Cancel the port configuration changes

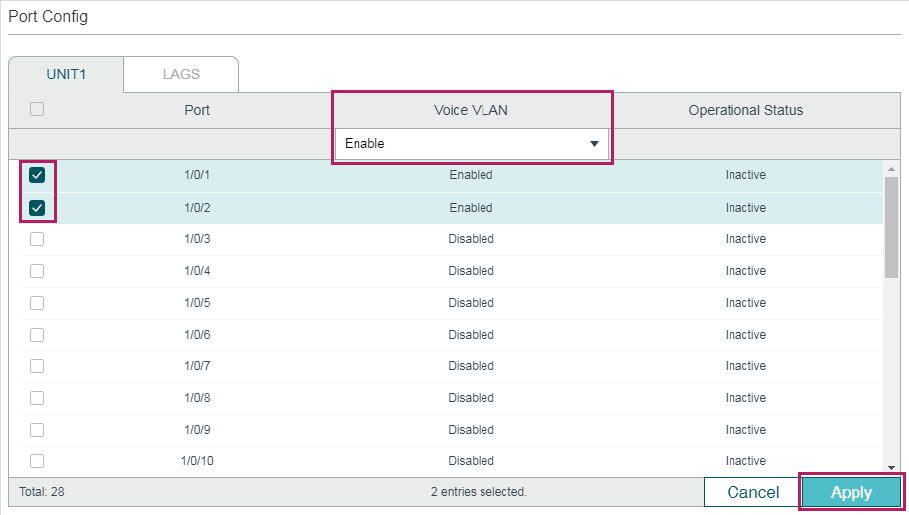point(753,492)
